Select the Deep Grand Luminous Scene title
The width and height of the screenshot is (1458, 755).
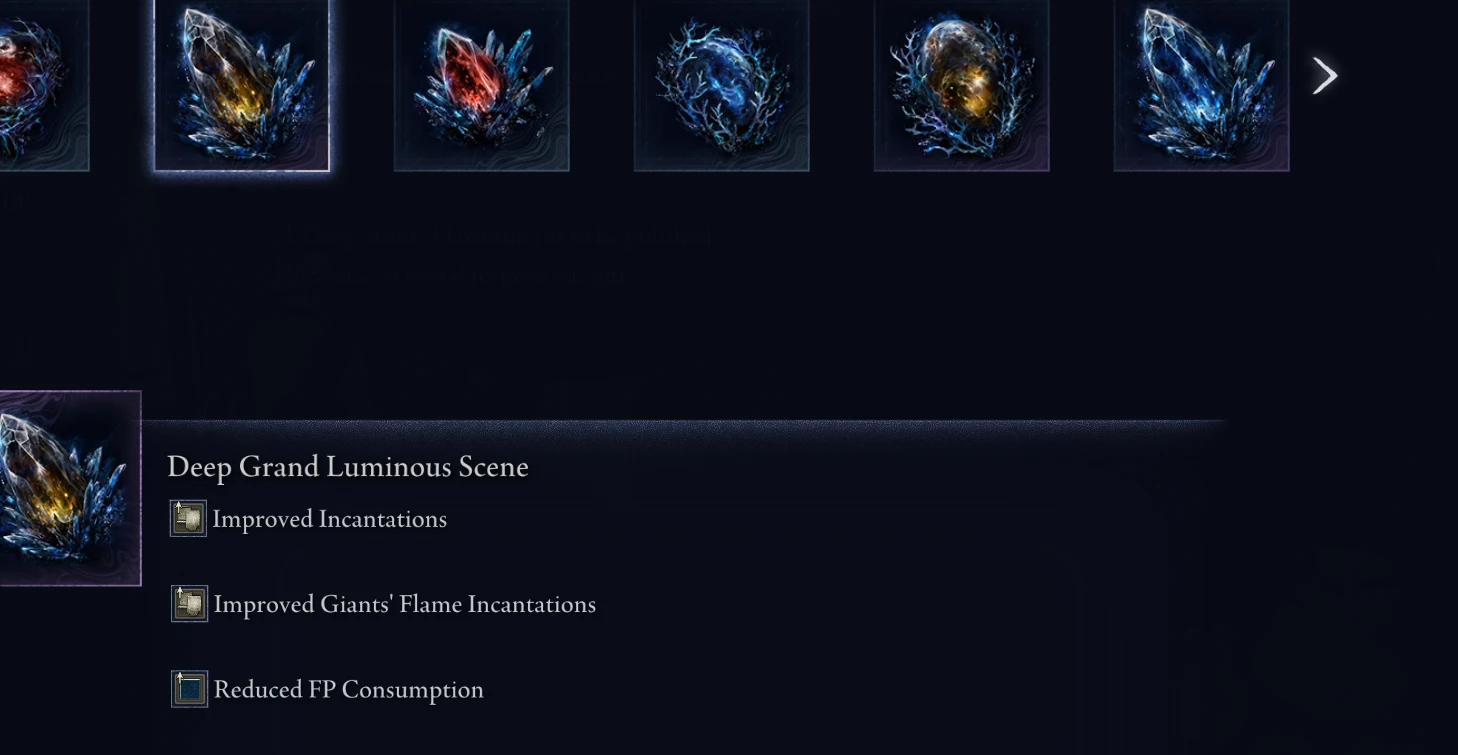click(x=348, y=467)
